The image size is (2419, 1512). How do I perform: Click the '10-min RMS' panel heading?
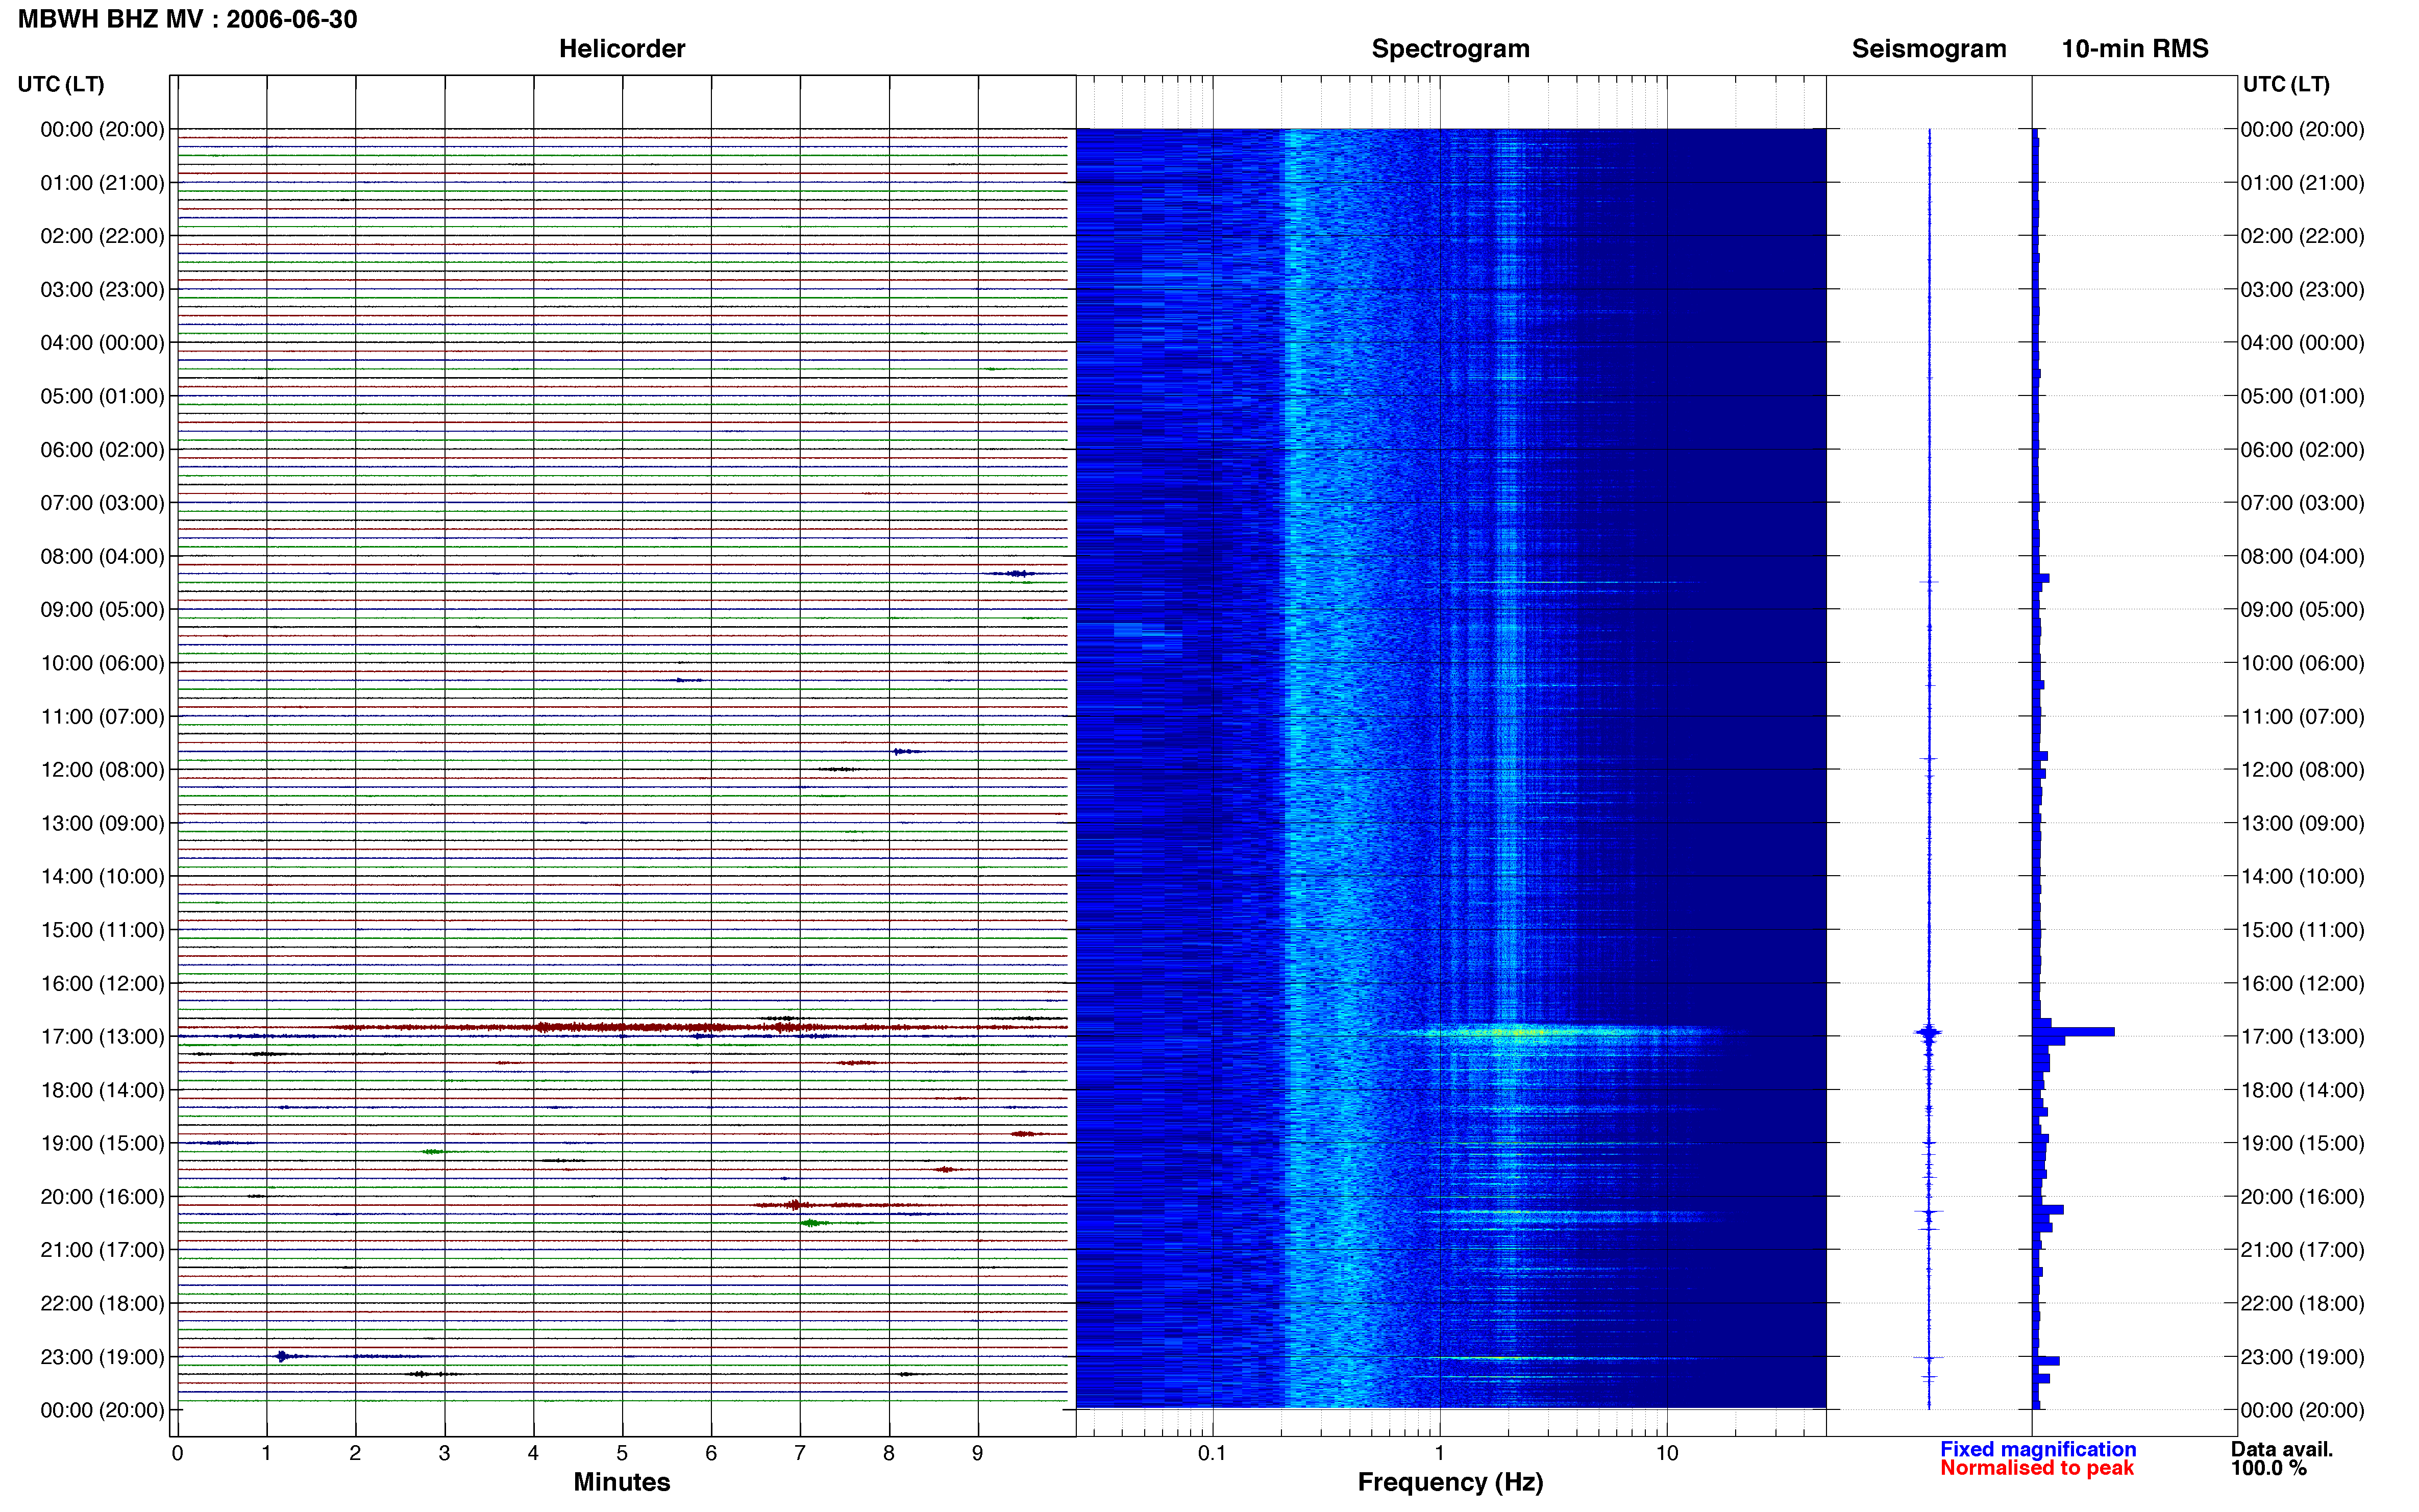[x=2135, y=49]
